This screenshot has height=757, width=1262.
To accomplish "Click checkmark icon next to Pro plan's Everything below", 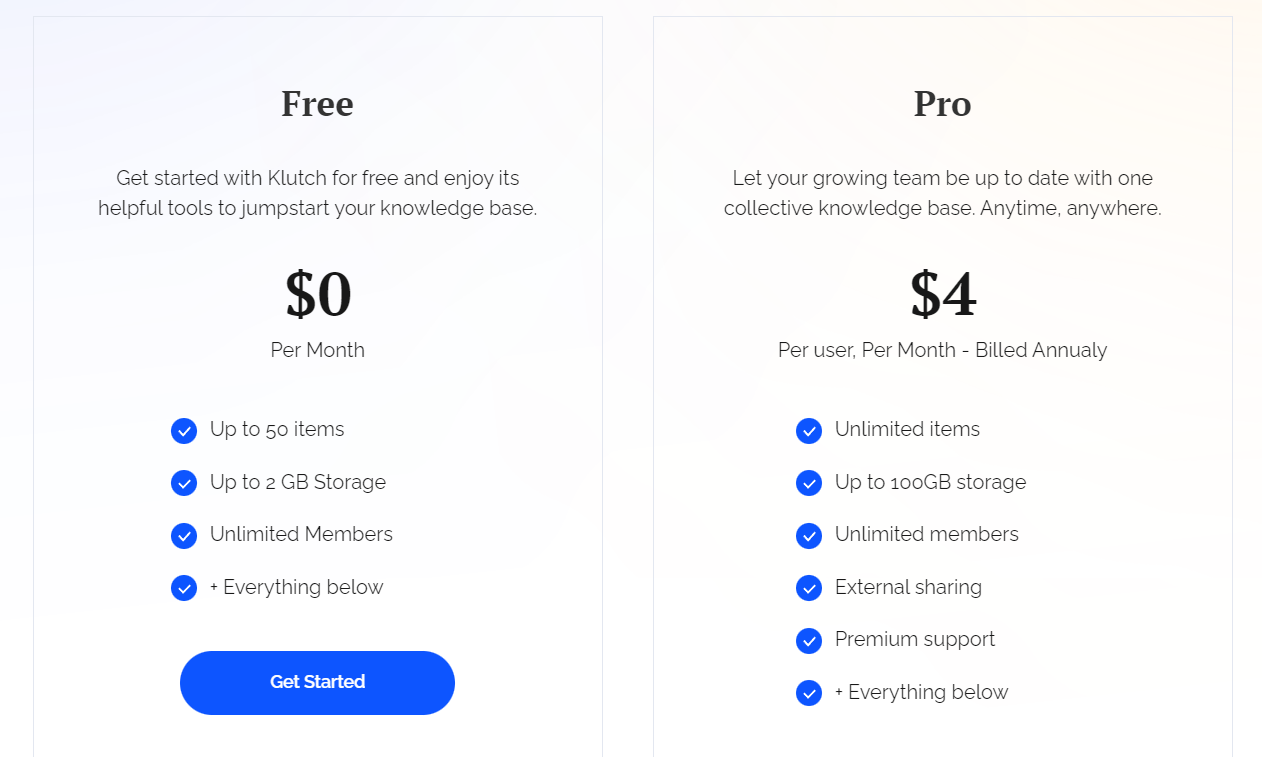I will [x=809, y=693].
